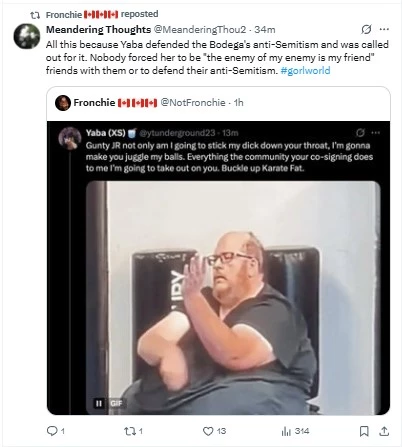Open @MeanderingThou2 profile handle
The width and height of the screenshot is (402, 447).
click(x=199, y=30)
